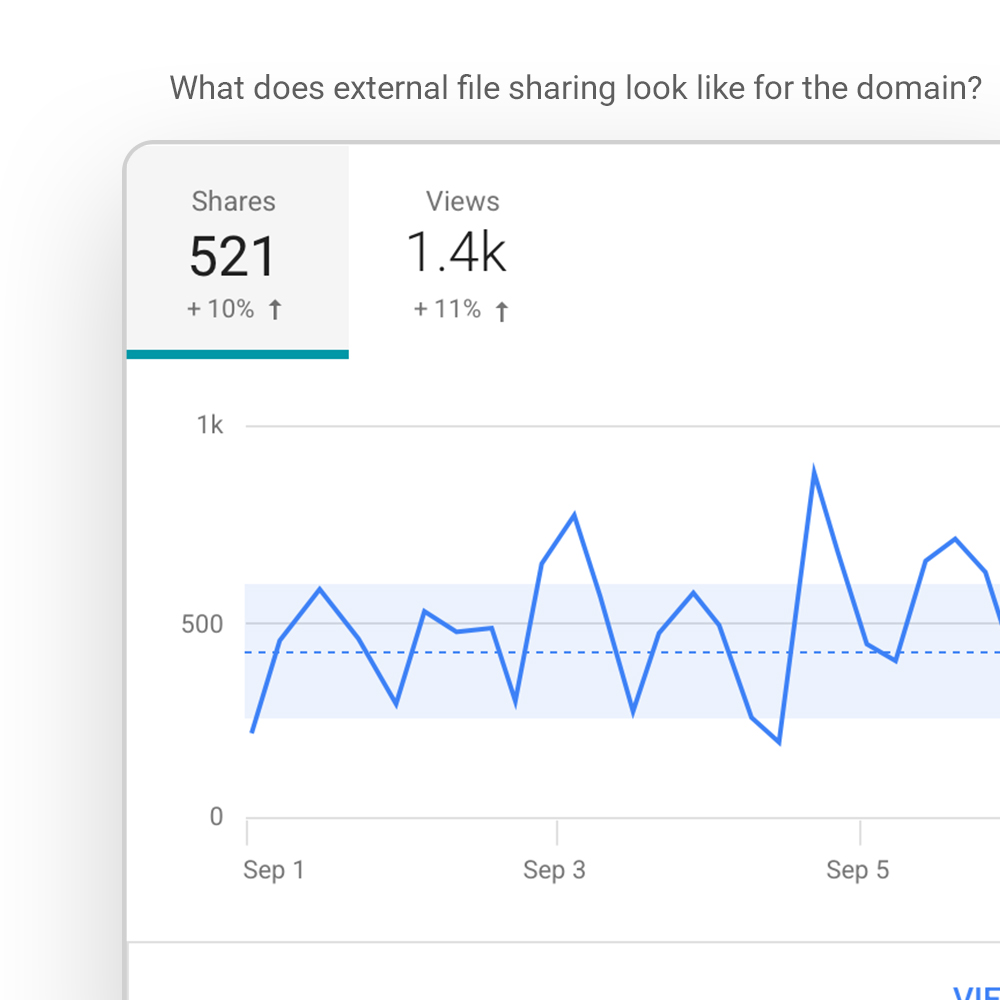Click the highest chart peak before Sep 5
The image size is (1000, 1000).
(x=814, y=473)
